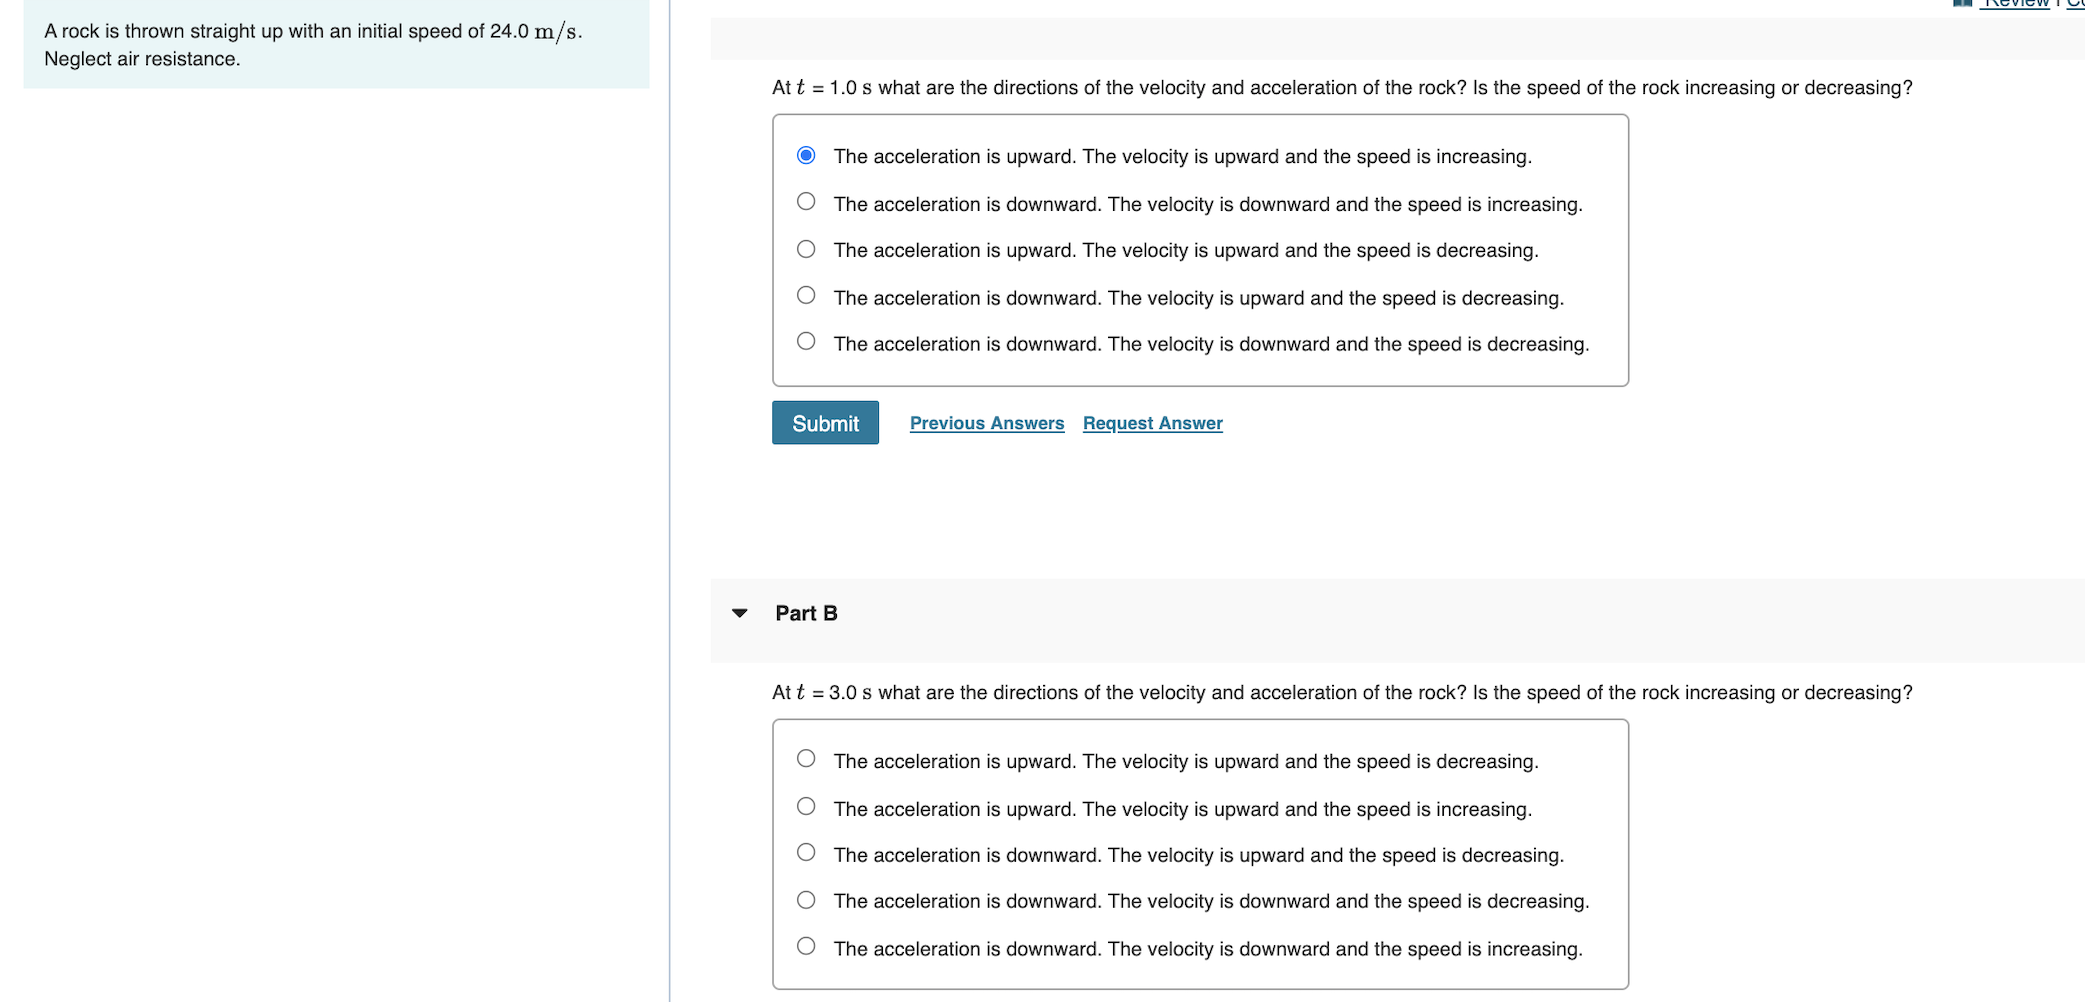Click the Request Answer link
Screen dimensions: 2085x1002
(x=1152, y=422)
